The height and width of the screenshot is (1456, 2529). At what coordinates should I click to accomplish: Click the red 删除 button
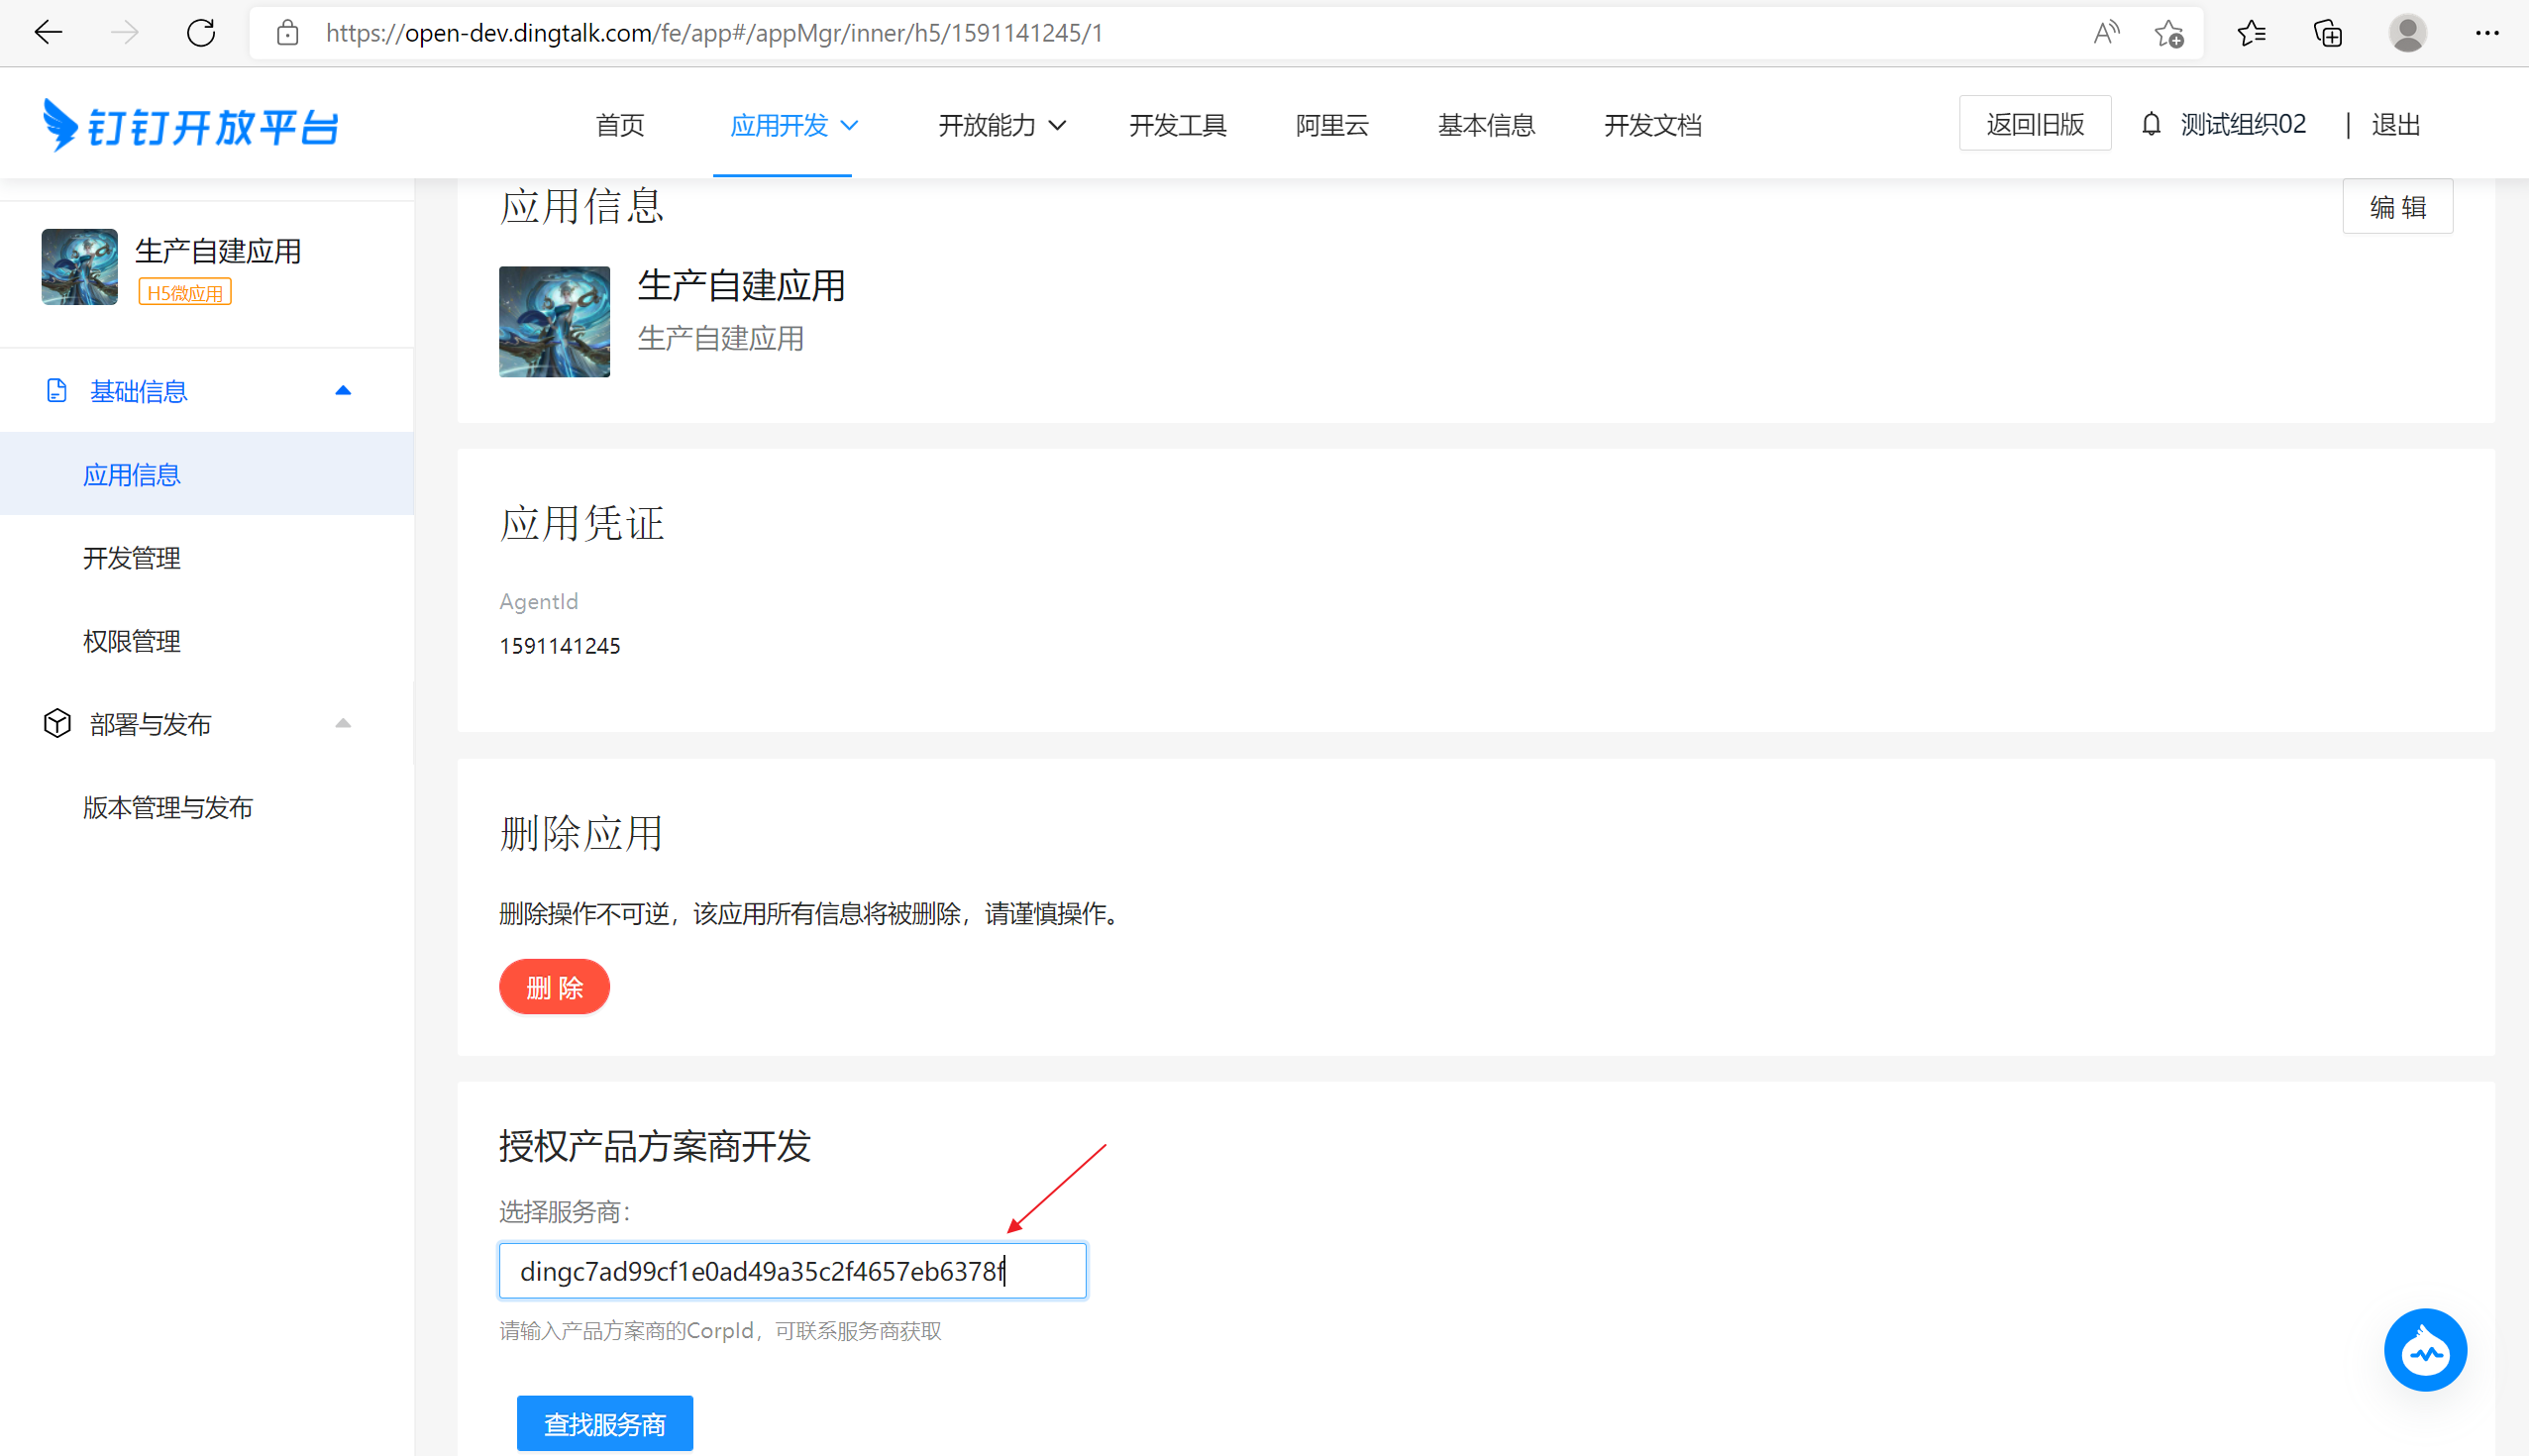tap(554, 987)
